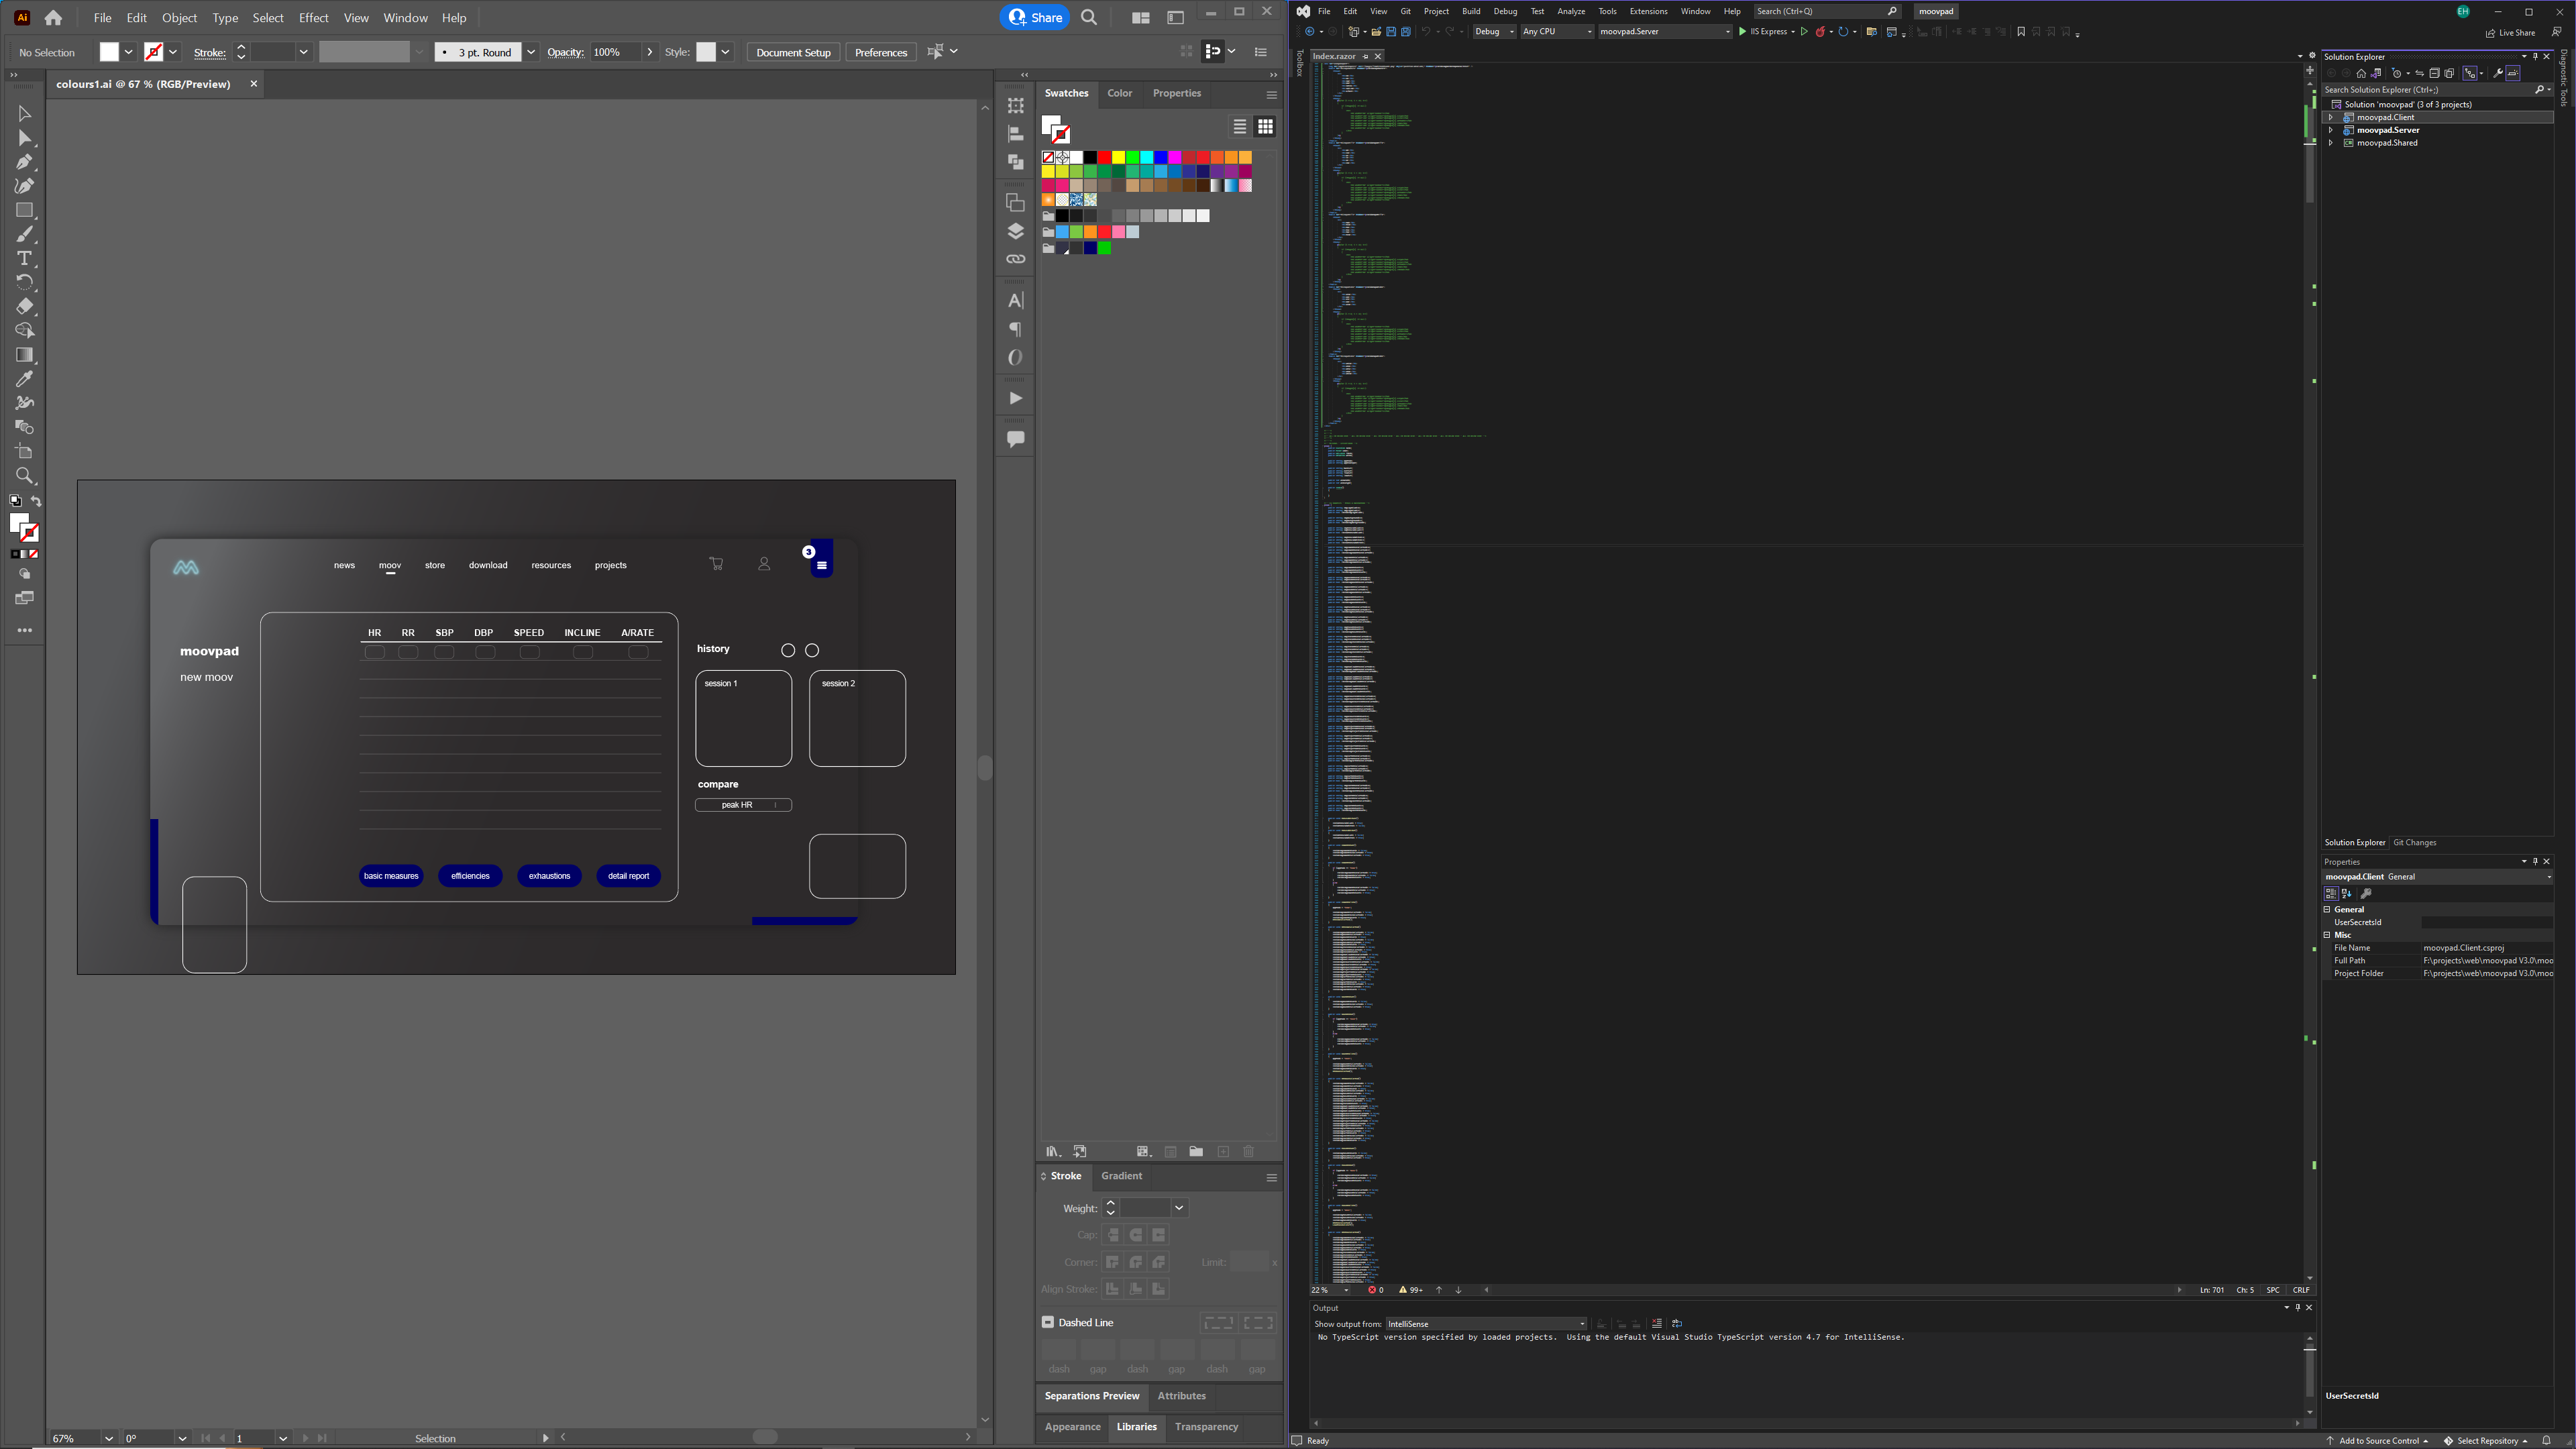This screenshot has height=1449, width=2576.
Task: Open the Object menu in Illustrator
Action: (179, 18)
